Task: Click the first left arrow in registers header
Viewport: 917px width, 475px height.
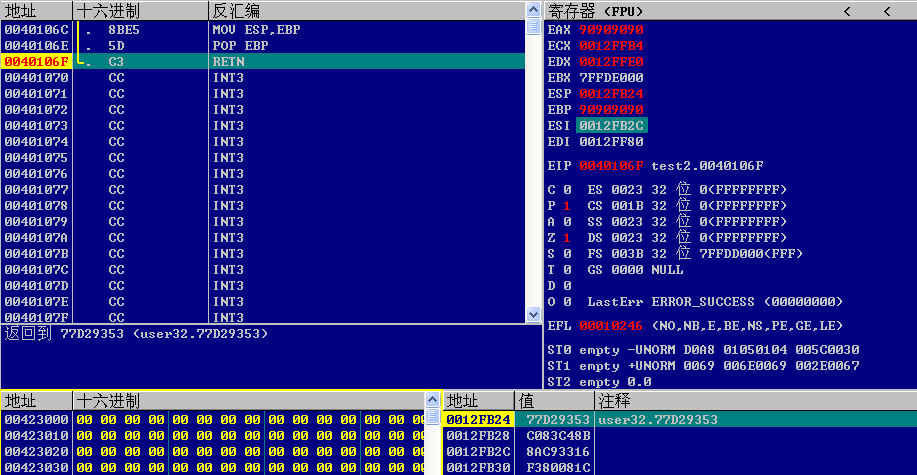Action: coord(847,11)
